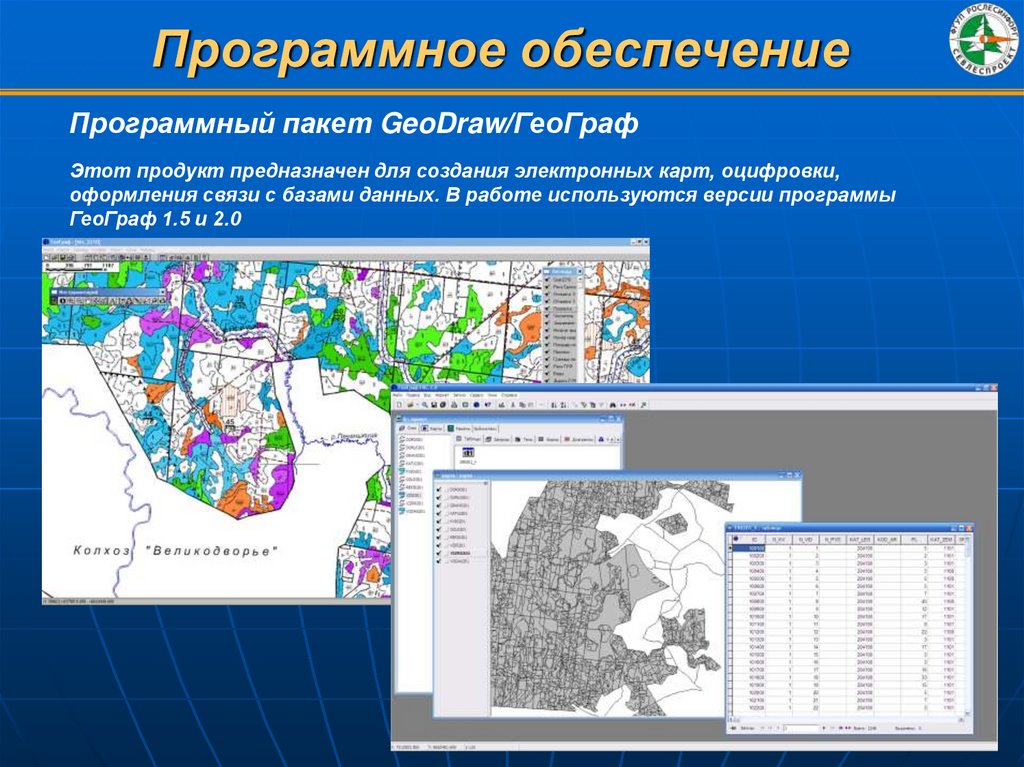This screenshot has width=1024, height=767.
Task: Switch to the Запросы tab in project window
Action: pos(497,439)
